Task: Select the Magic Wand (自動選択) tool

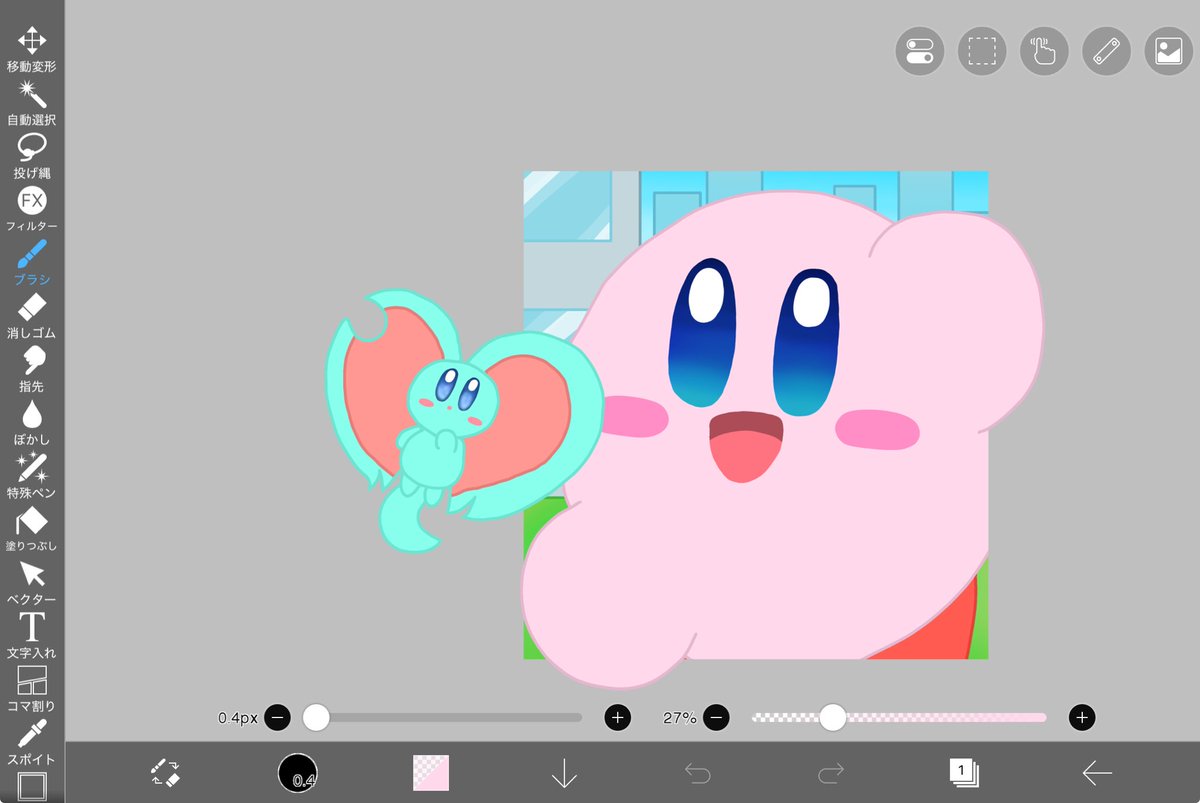Action: [32, 104]
